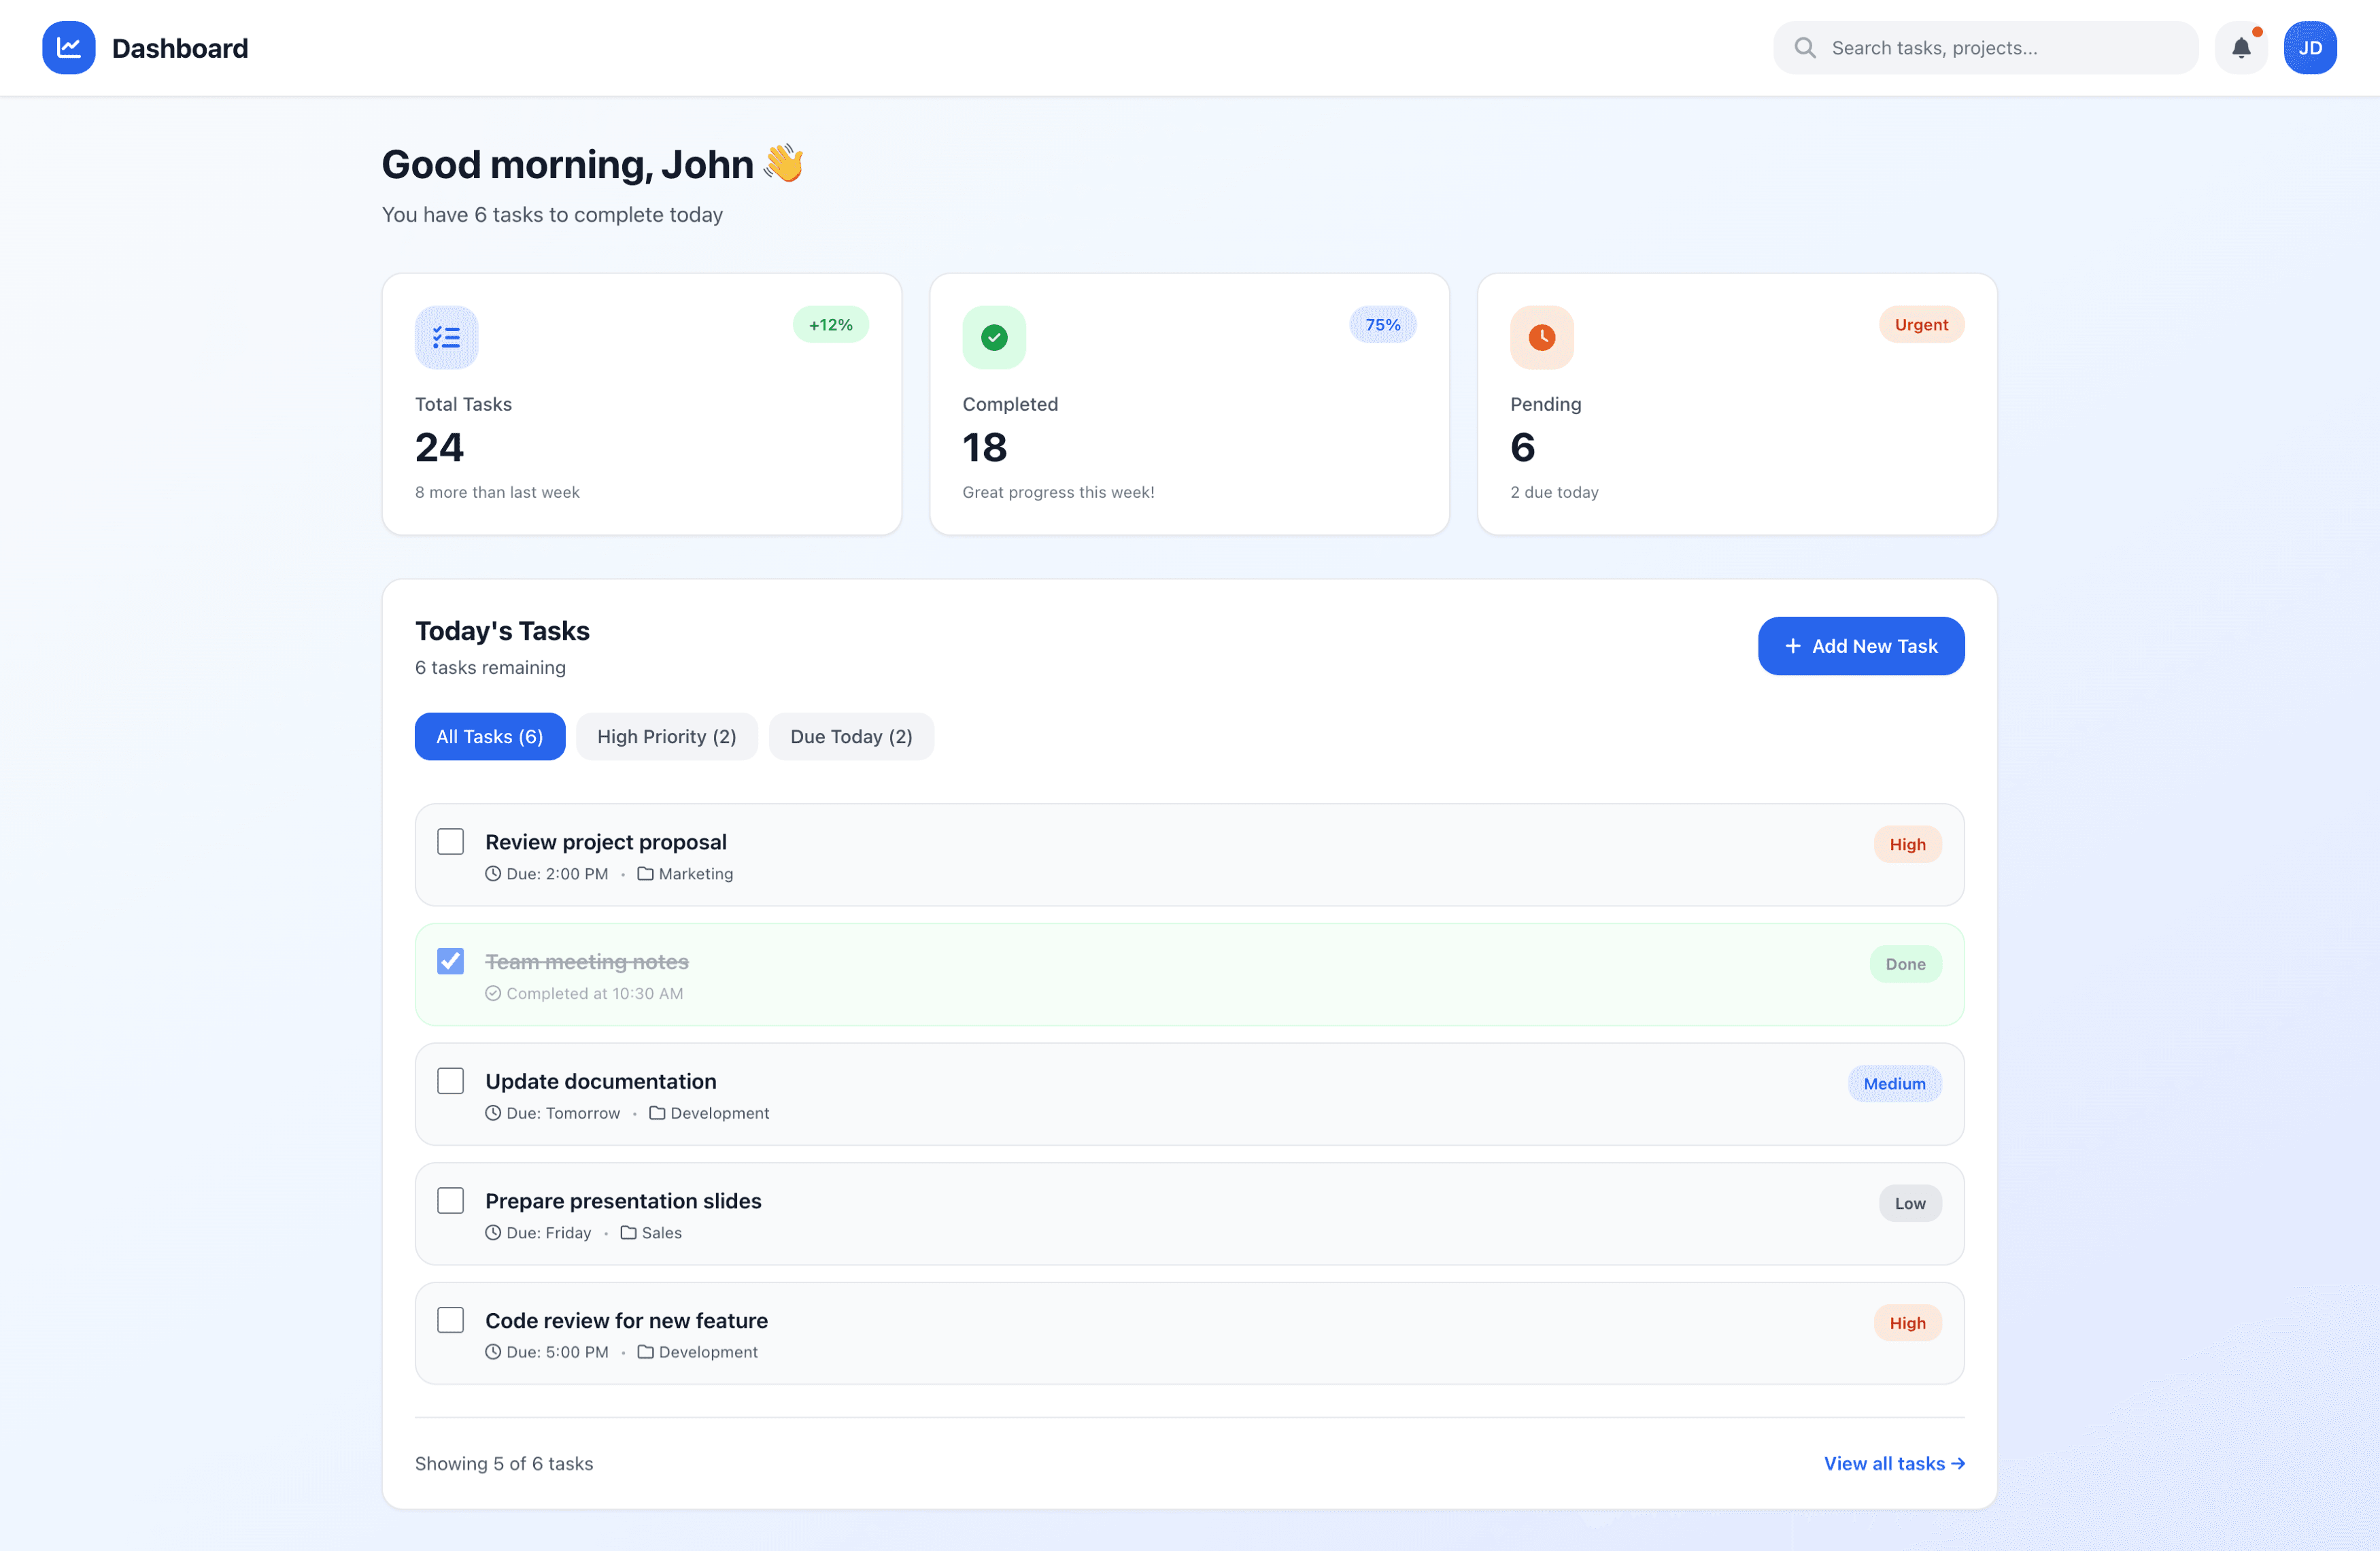Switch to the Due Today (2) tab
The width and height of the screenshot is (2380, 1551).
click(x=851, y=736)
